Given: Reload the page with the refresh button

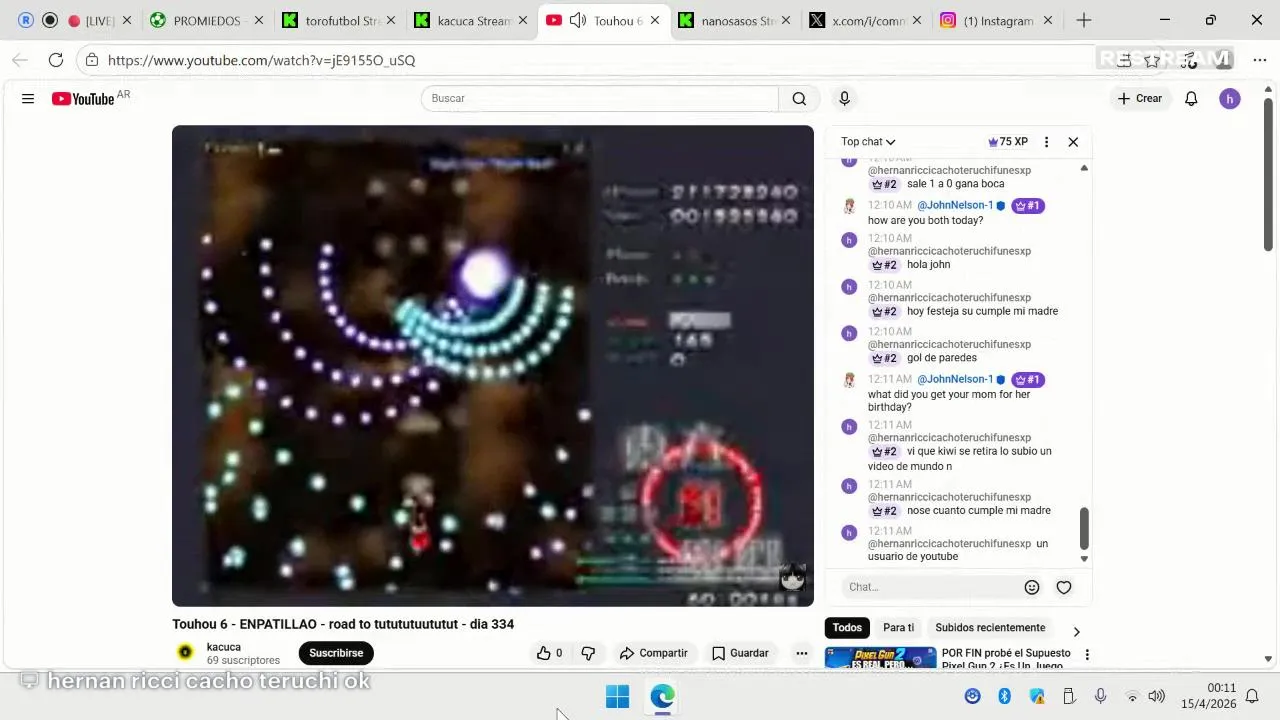Looking at the screenshot, I should [56, 60].
